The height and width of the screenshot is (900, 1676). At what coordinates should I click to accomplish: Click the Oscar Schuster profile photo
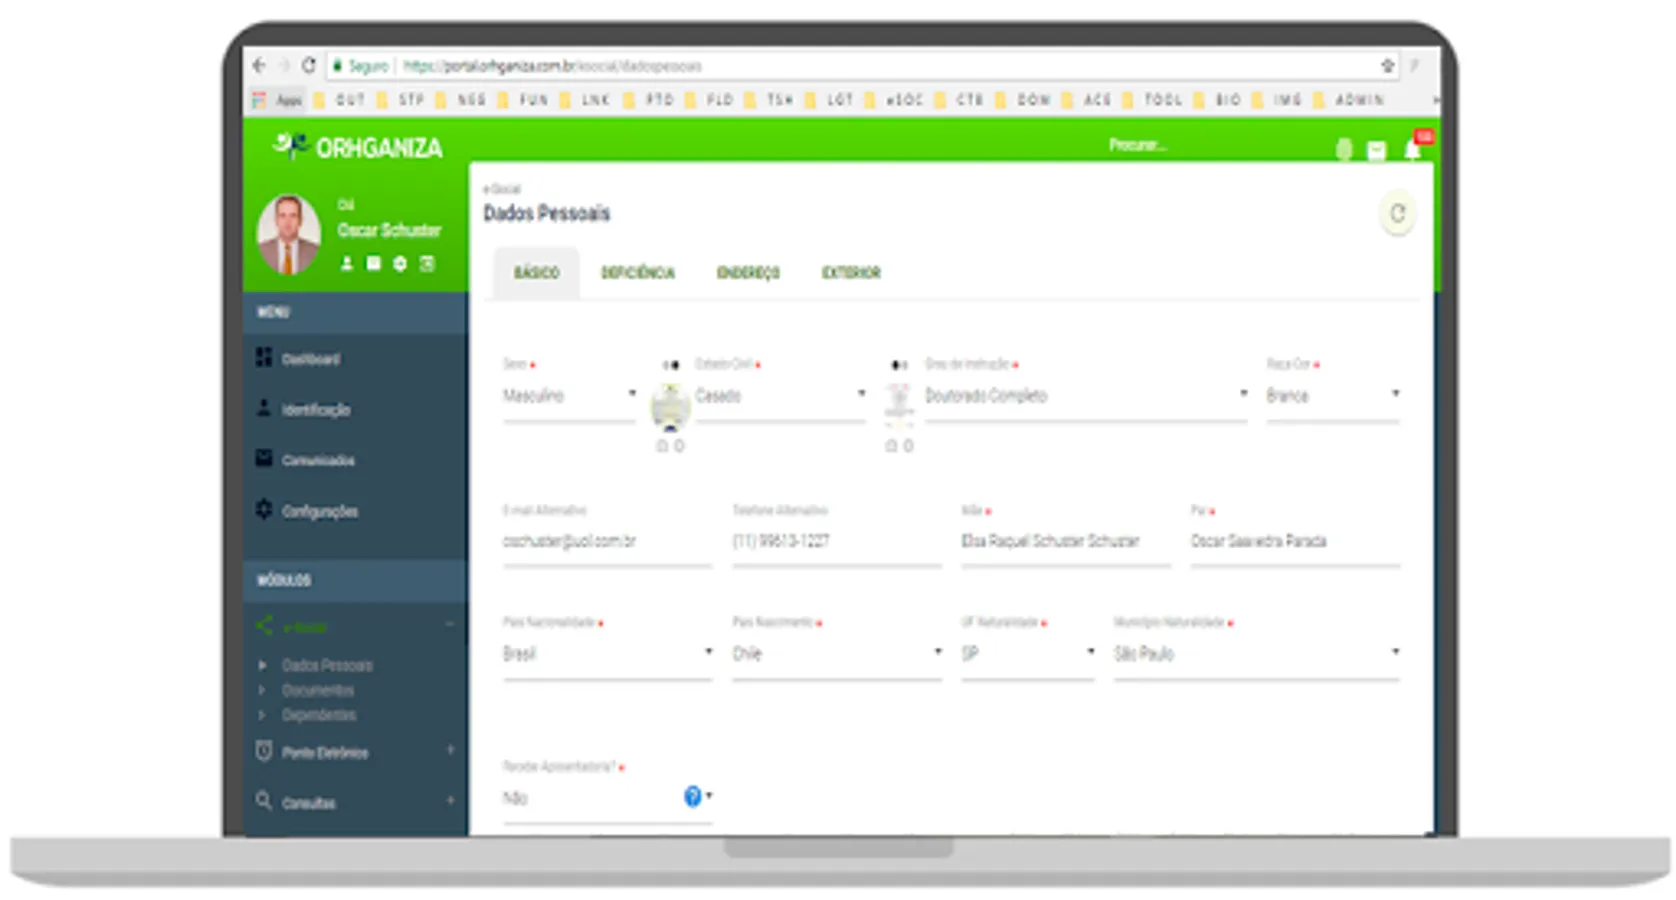pos(289,234)
